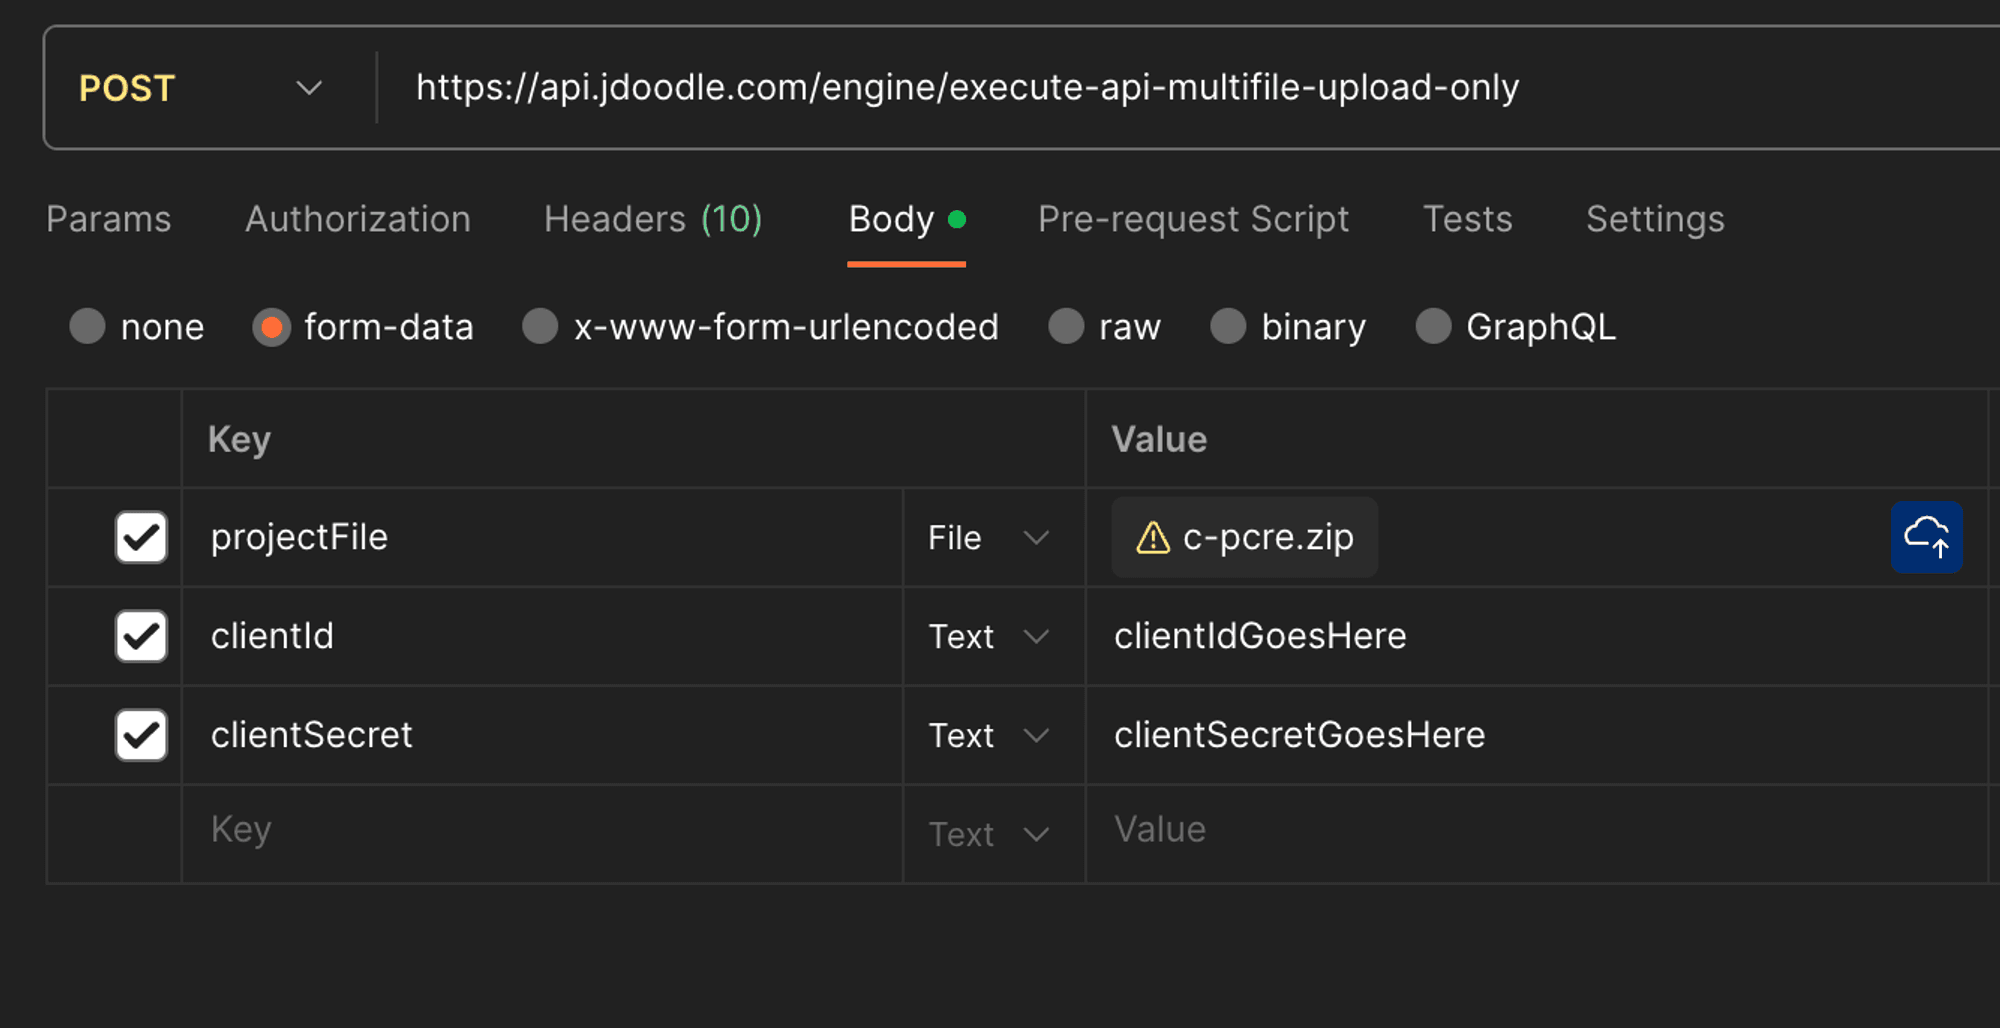Select the raw body type radio
2000x1028 pixels.
click(1066, 327)
